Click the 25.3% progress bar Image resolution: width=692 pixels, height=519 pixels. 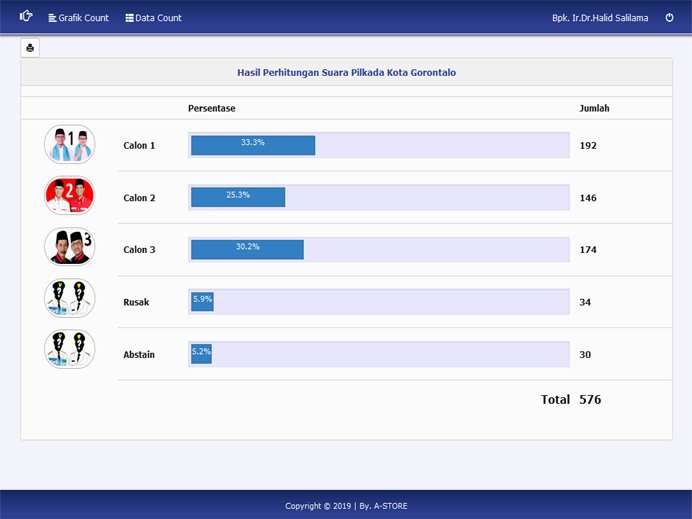click(x=238, y=197)
